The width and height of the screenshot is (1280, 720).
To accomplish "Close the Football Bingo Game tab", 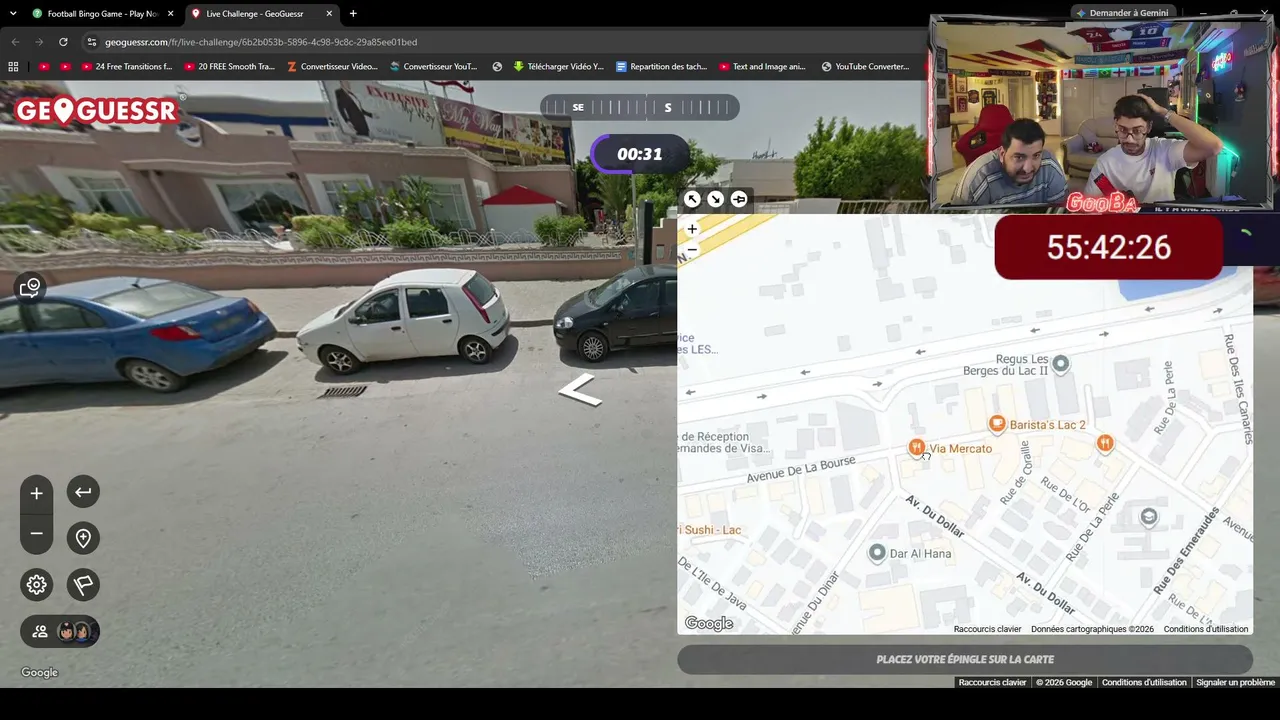I will coord(170,14).
